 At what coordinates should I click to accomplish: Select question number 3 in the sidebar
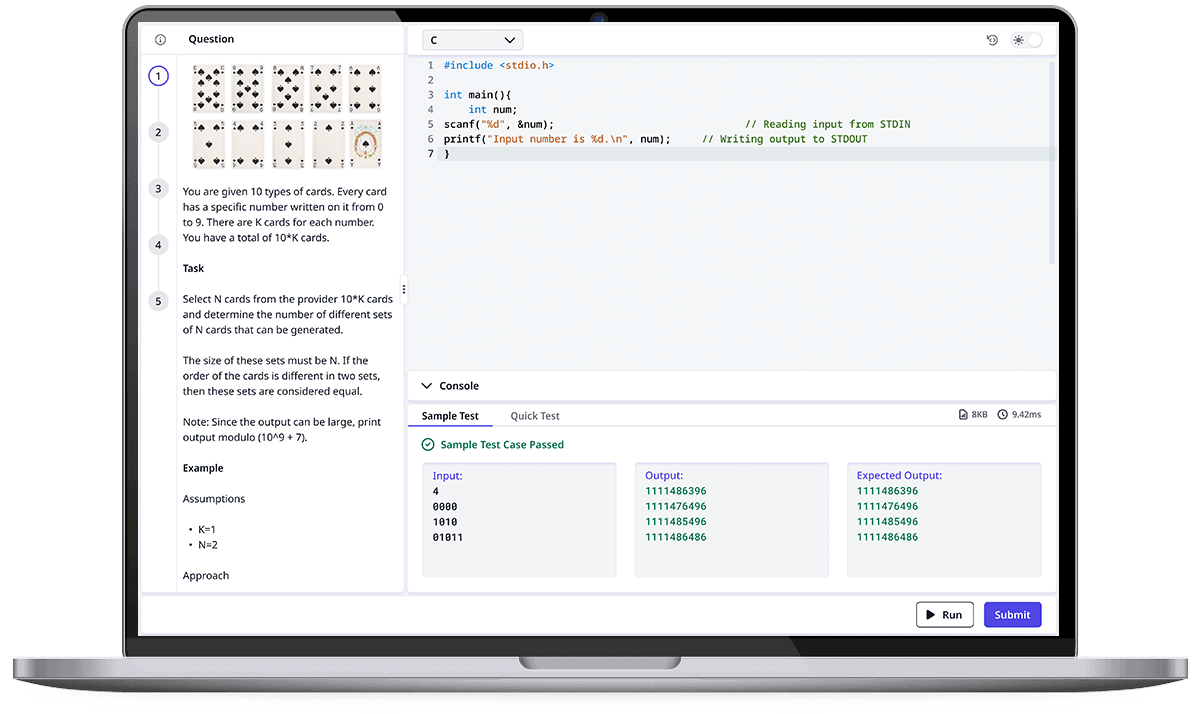pos(158,188)
